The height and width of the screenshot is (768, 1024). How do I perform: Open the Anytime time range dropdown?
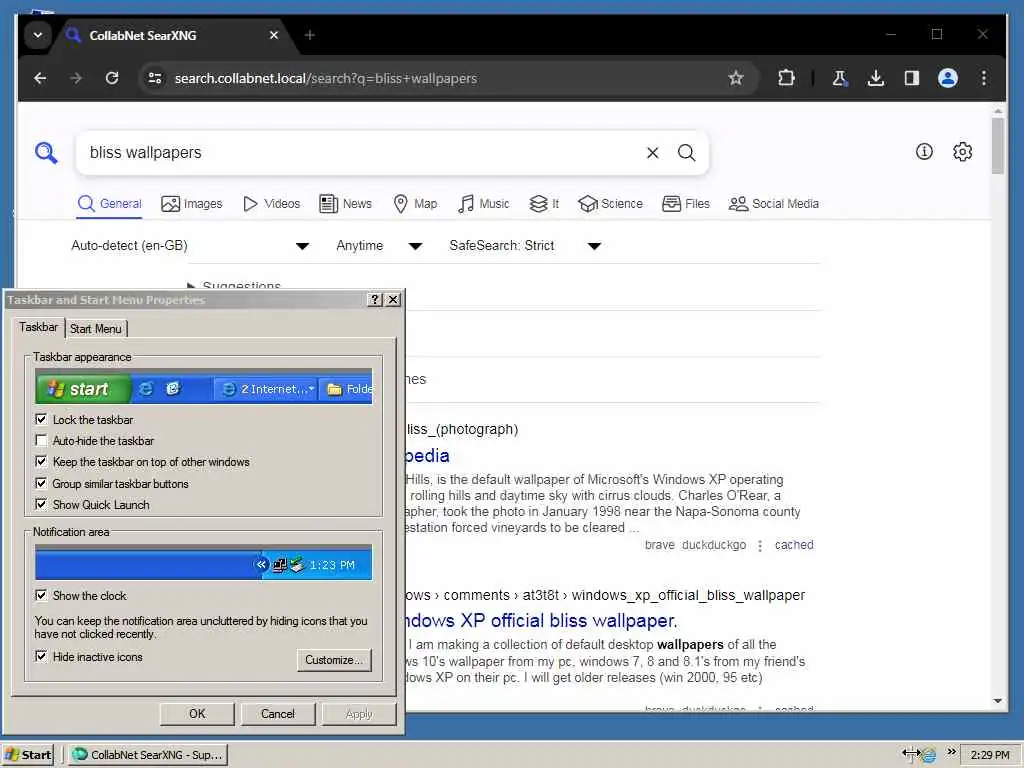click(x=379, y=246)
